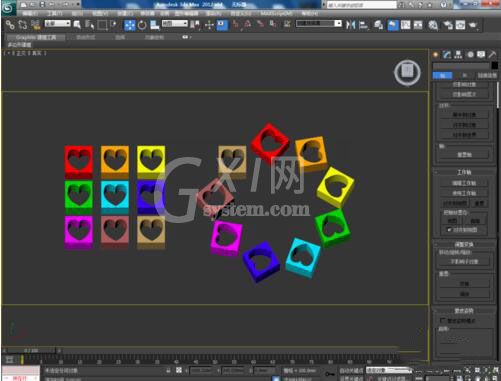Click the Unlink Selection tool

coord(23,24)
